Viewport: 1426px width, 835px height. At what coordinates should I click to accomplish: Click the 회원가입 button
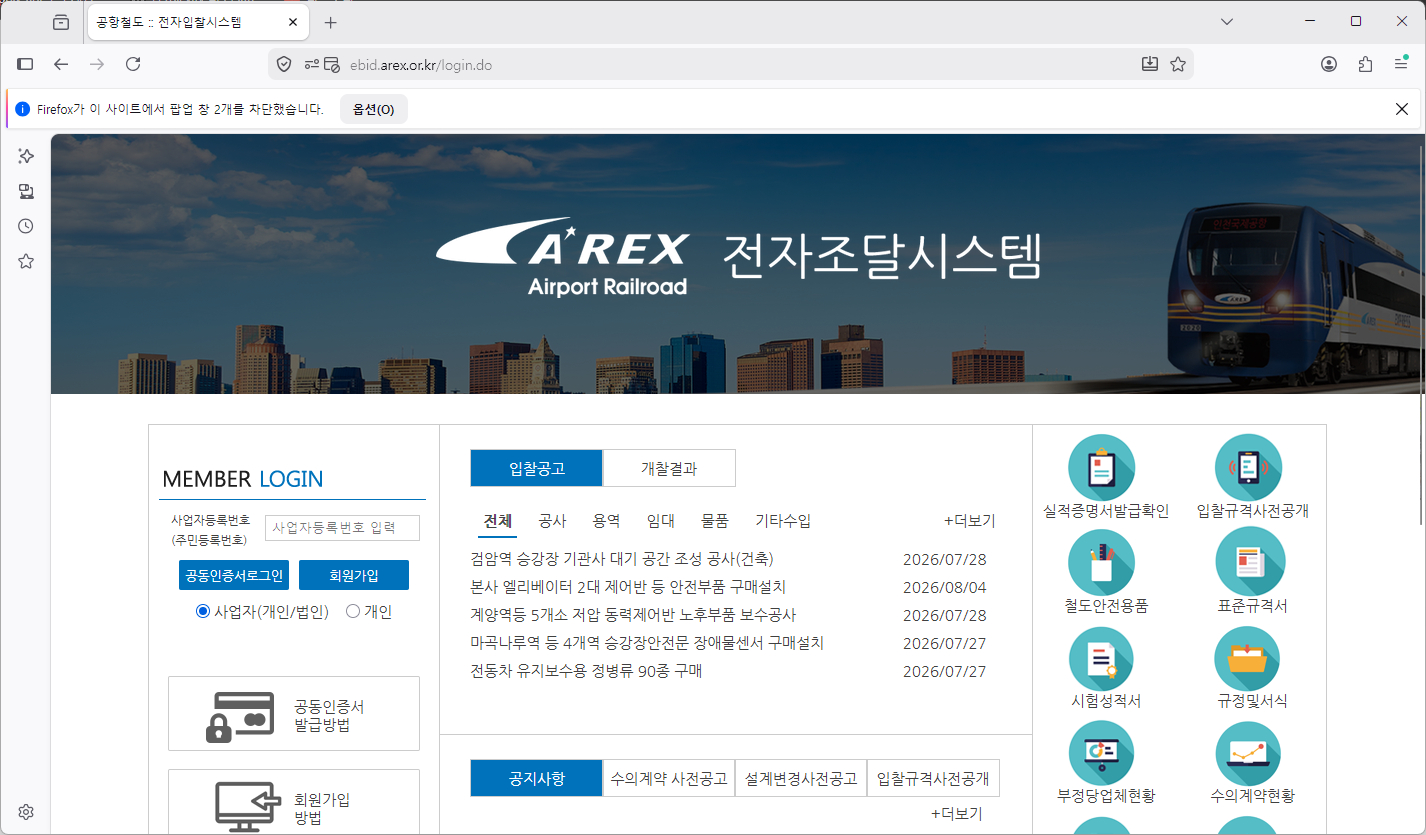click(354, 575)
